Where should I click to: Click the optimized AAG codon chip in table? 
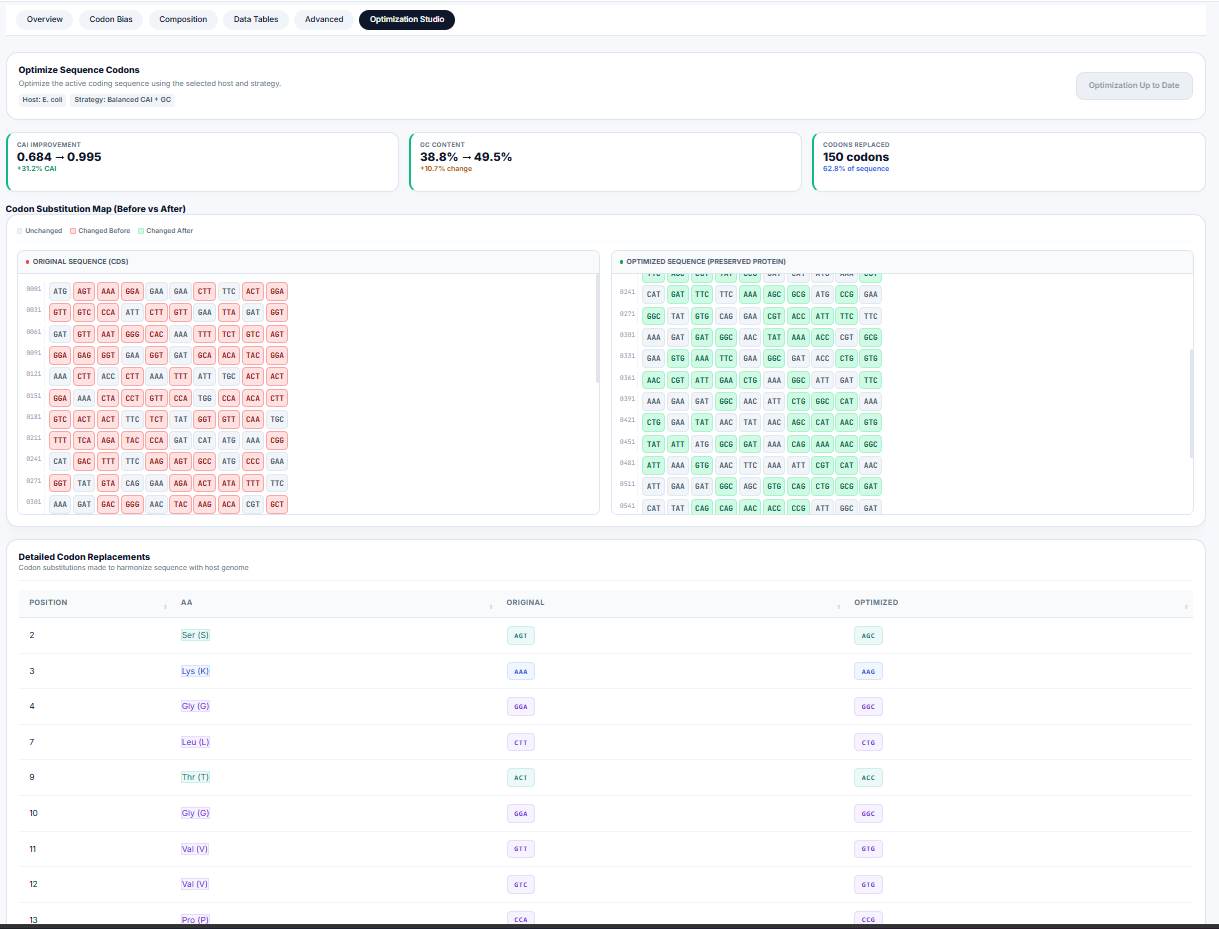coord(868,671)
